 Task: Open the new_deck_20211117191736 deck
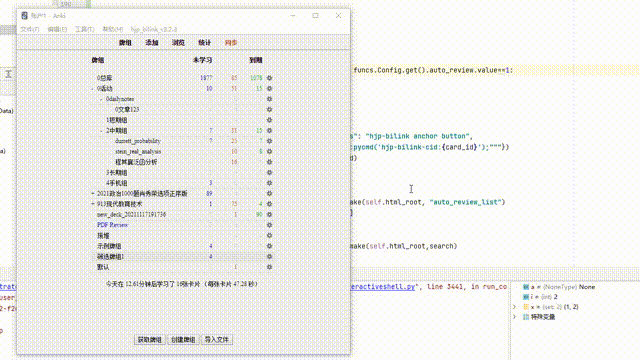pyautogui.click(x=131, y=214)
